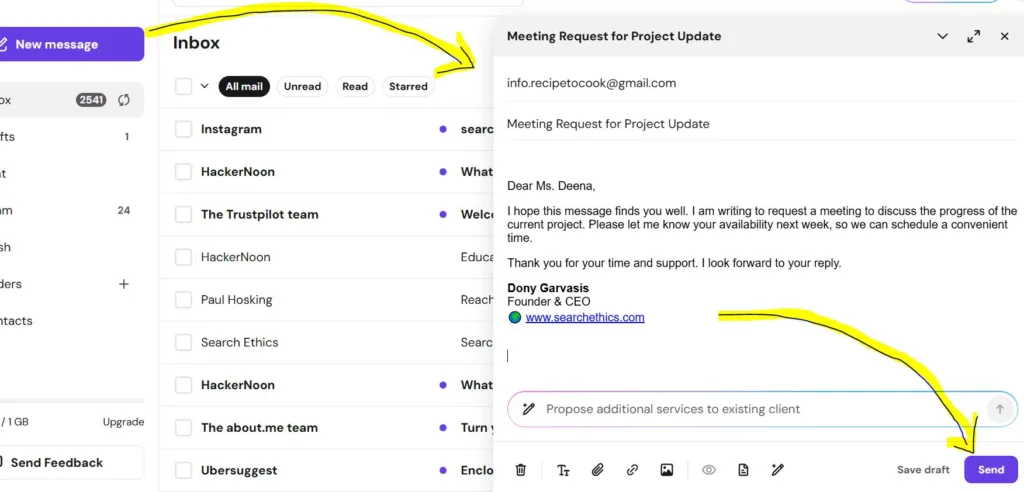Toggle the eye preview icon
This screenshot has width=1024, height=492.
coord(709,470)
